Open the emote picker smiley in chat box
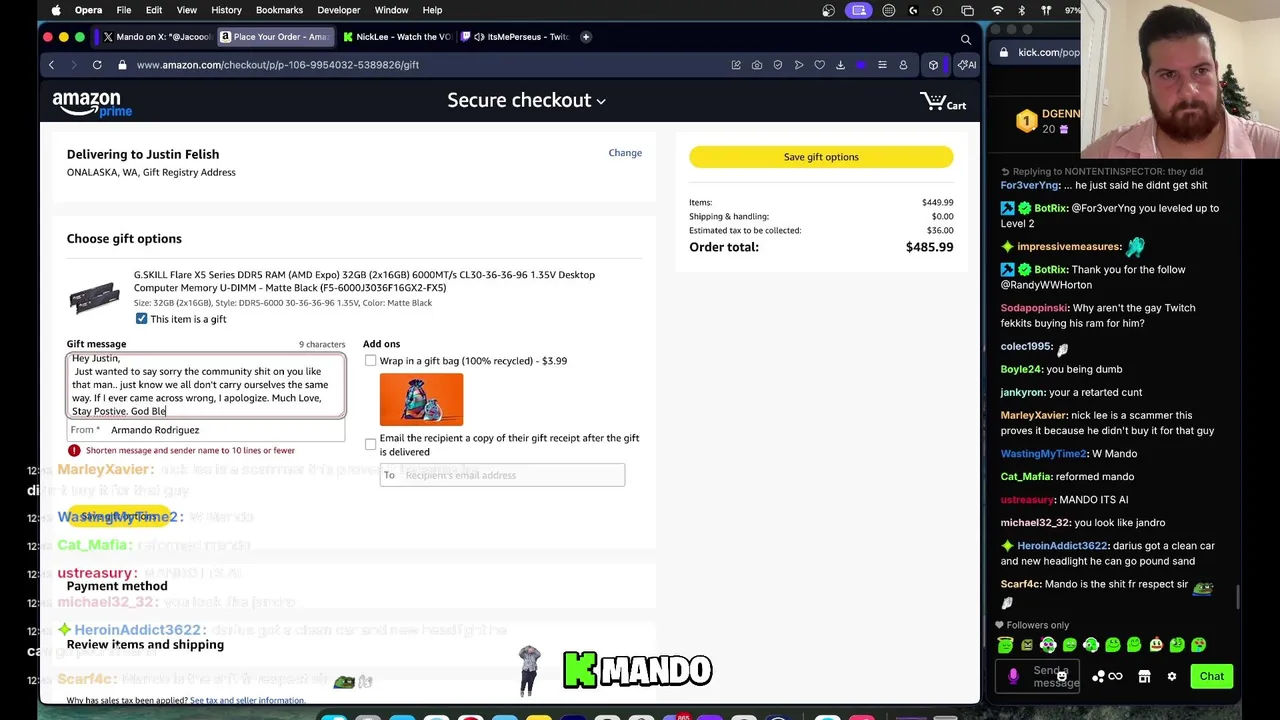The width and height of the screenshot is (1280, 720). click(x=1062, y=677)
